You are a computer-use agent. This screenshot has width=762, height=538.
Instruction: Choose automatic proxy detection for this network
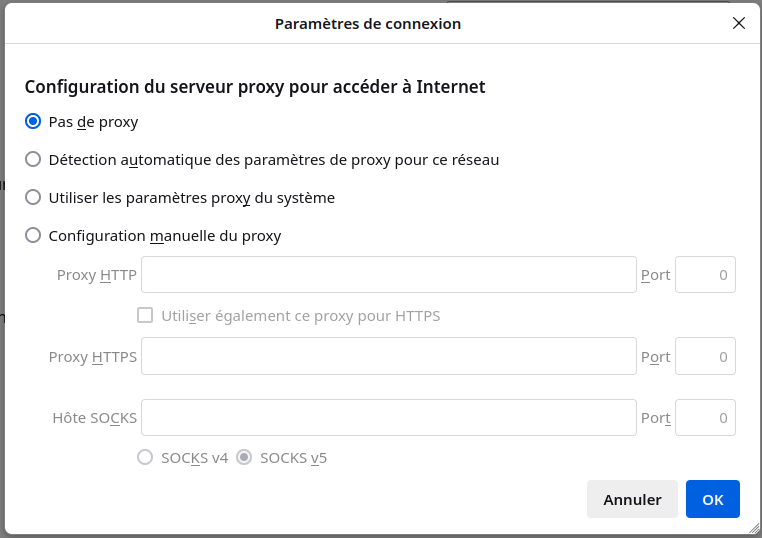coord(33,159)
